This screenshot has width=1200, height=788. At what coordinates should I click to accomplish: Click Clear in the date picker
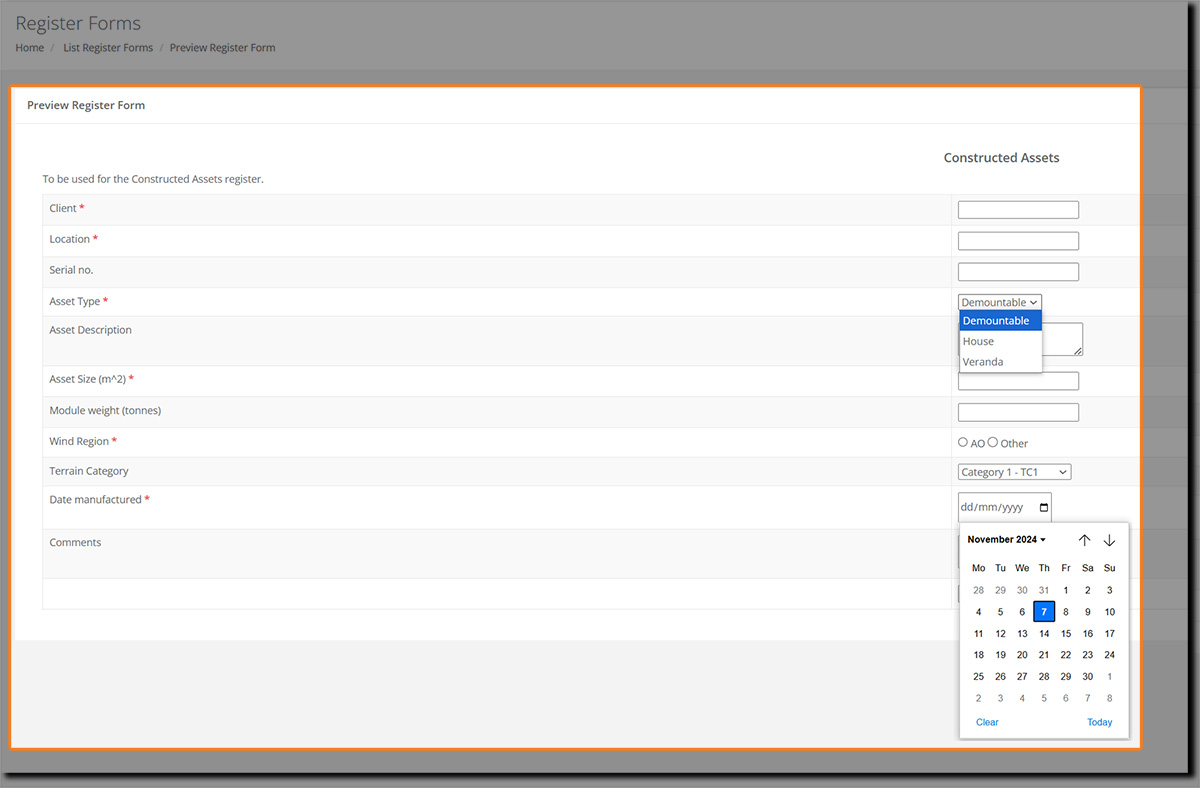[x=987, y=722]
